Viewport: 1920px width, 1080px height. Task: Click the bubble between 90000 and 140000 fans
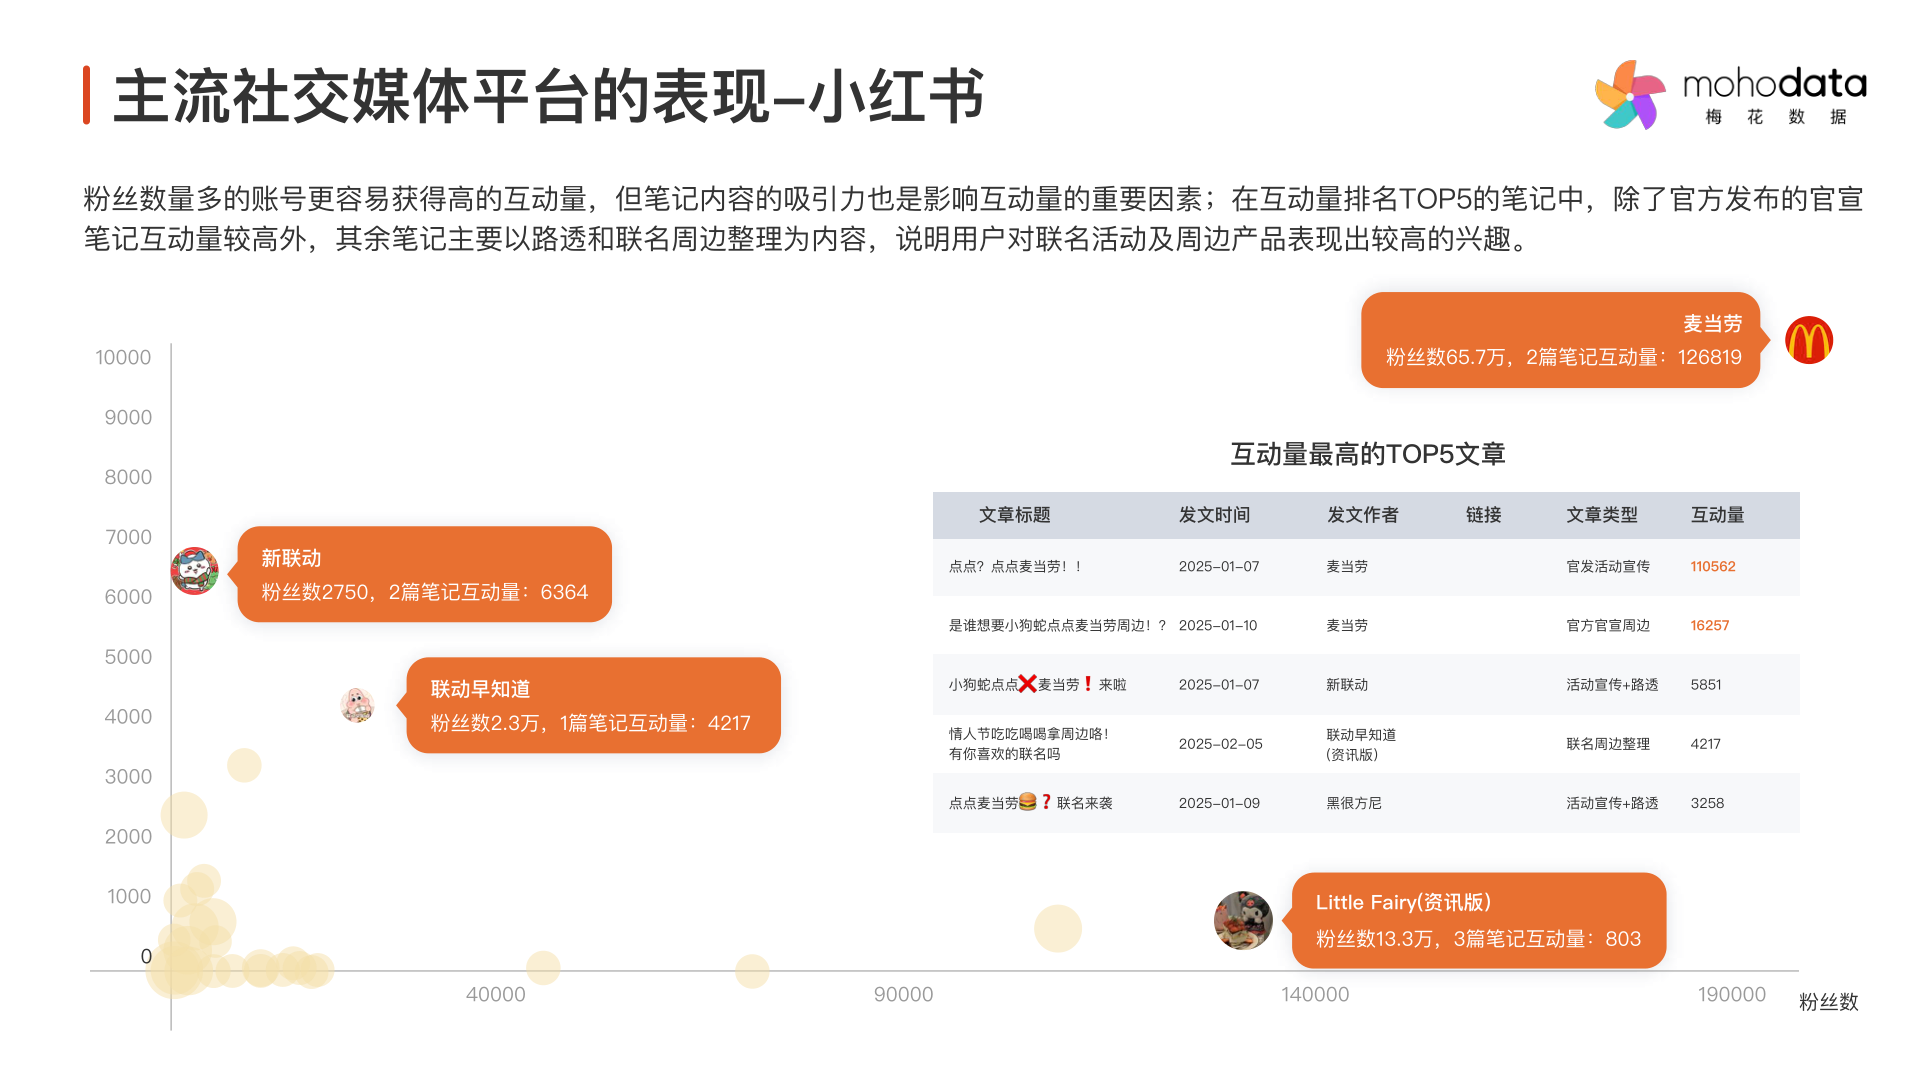pos(1058,928)
